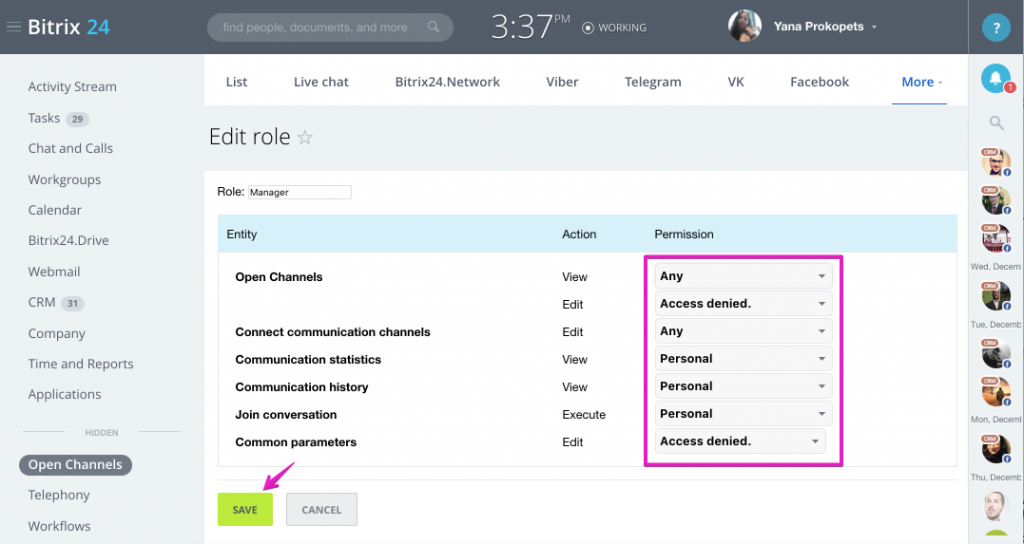Open the contact avatar above the Wed, December label
The image size is (1024, 544).
(995, 238)
